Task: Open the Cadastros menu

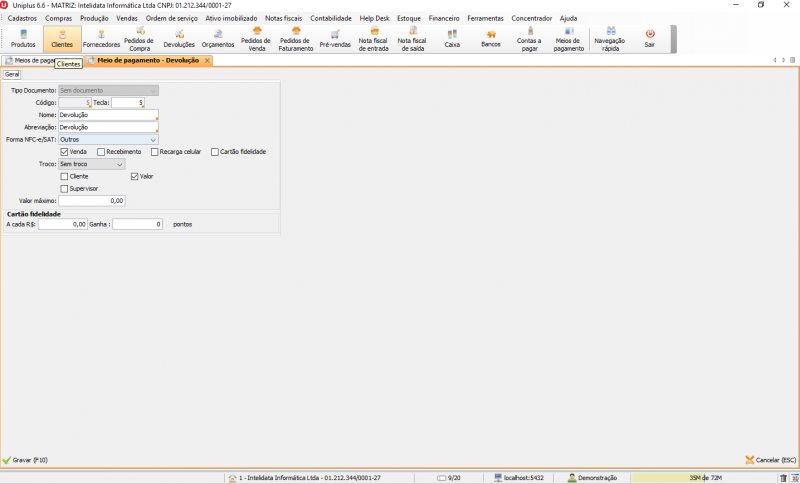Action: tap(22, 18)
